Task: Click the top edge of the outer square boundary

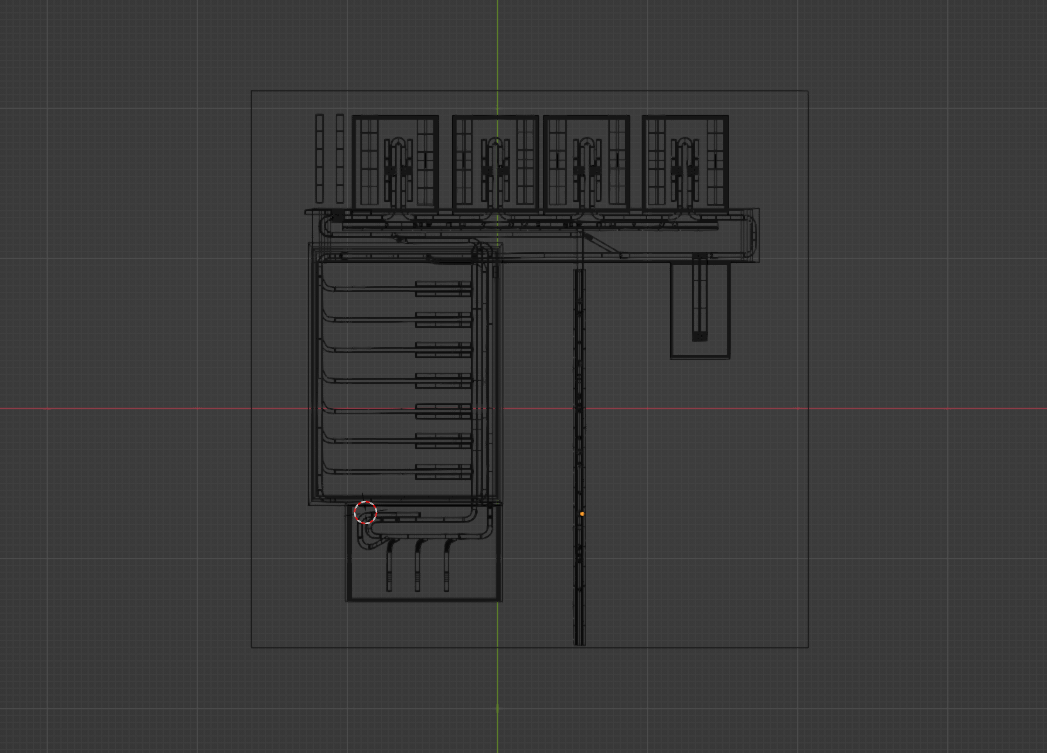Action: coord(530,91)
